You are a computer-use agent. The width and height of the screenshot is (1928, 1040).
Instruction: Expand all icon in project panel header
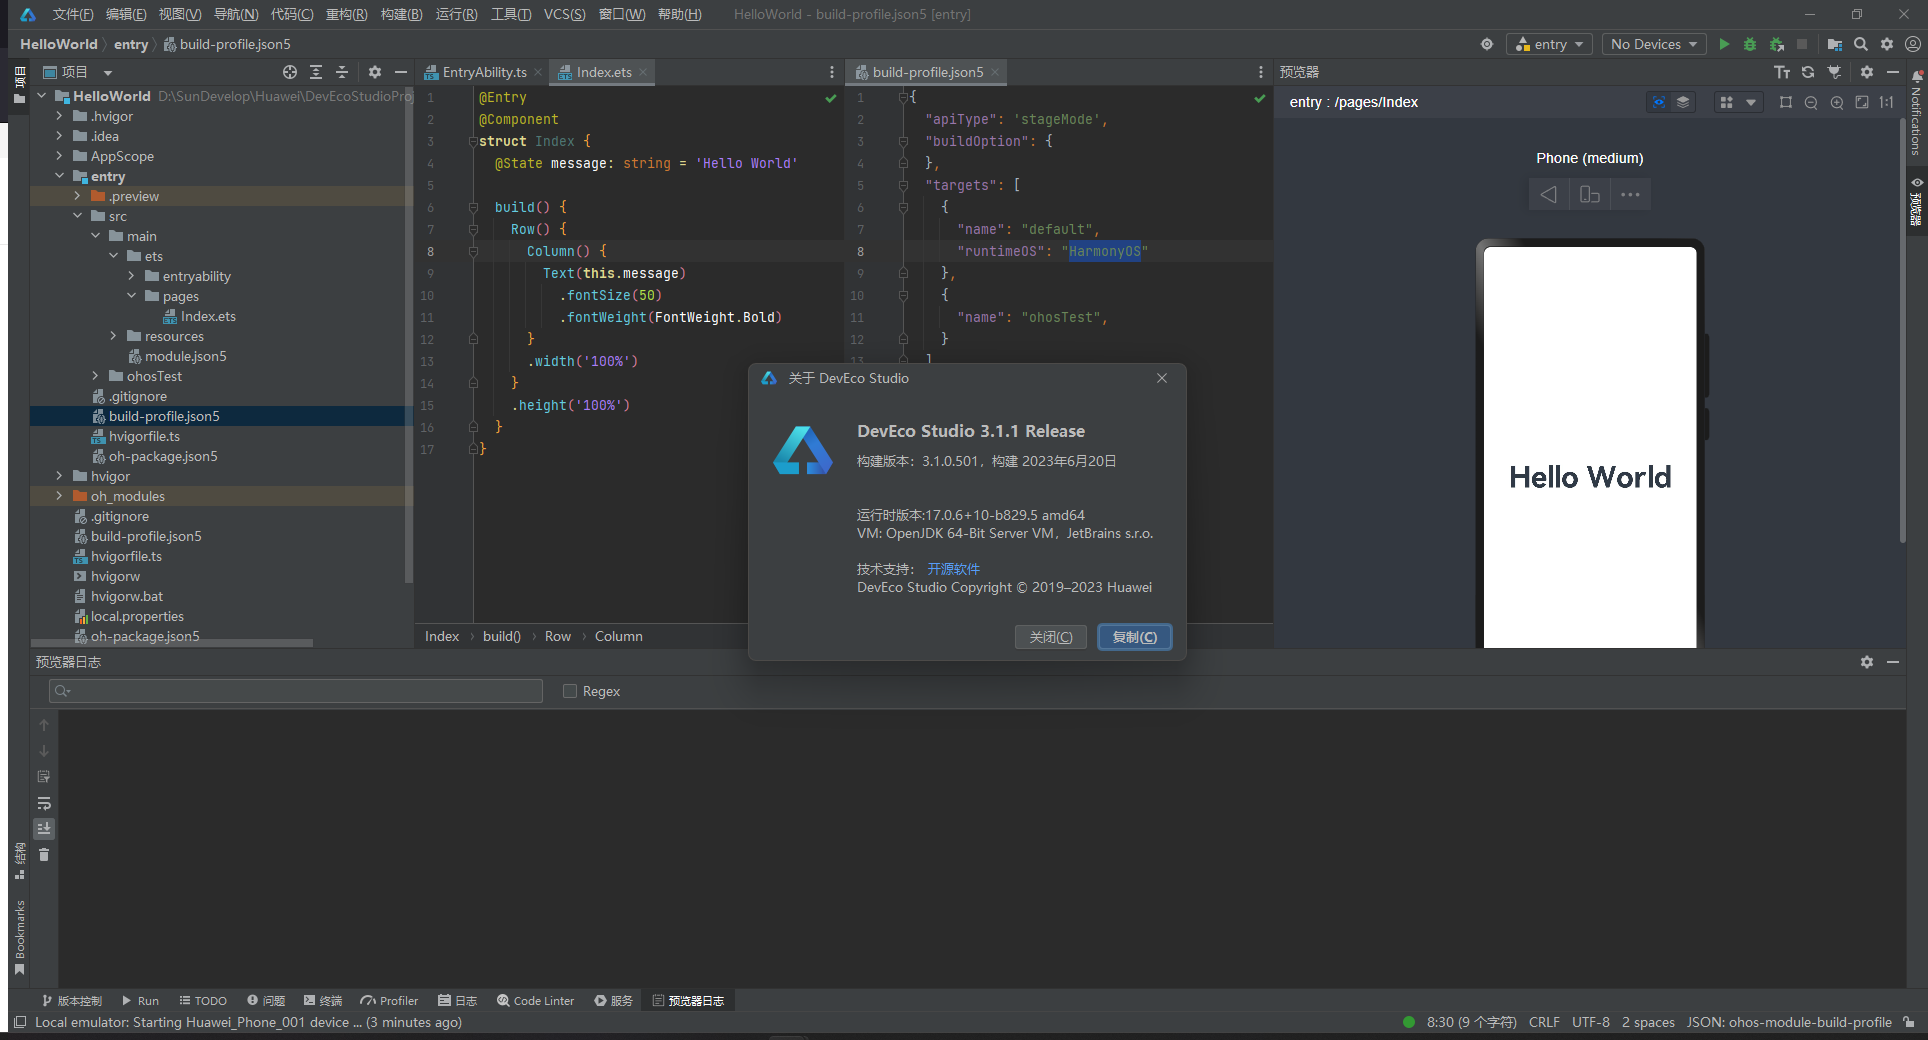316,72
